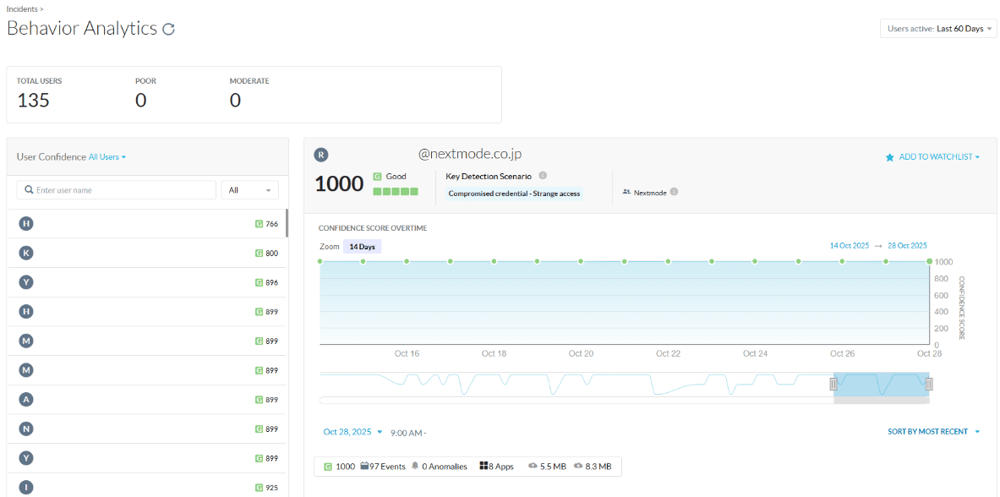
Task: Open the Users active Last 60 Days dropdown
Action: point(938,29)
